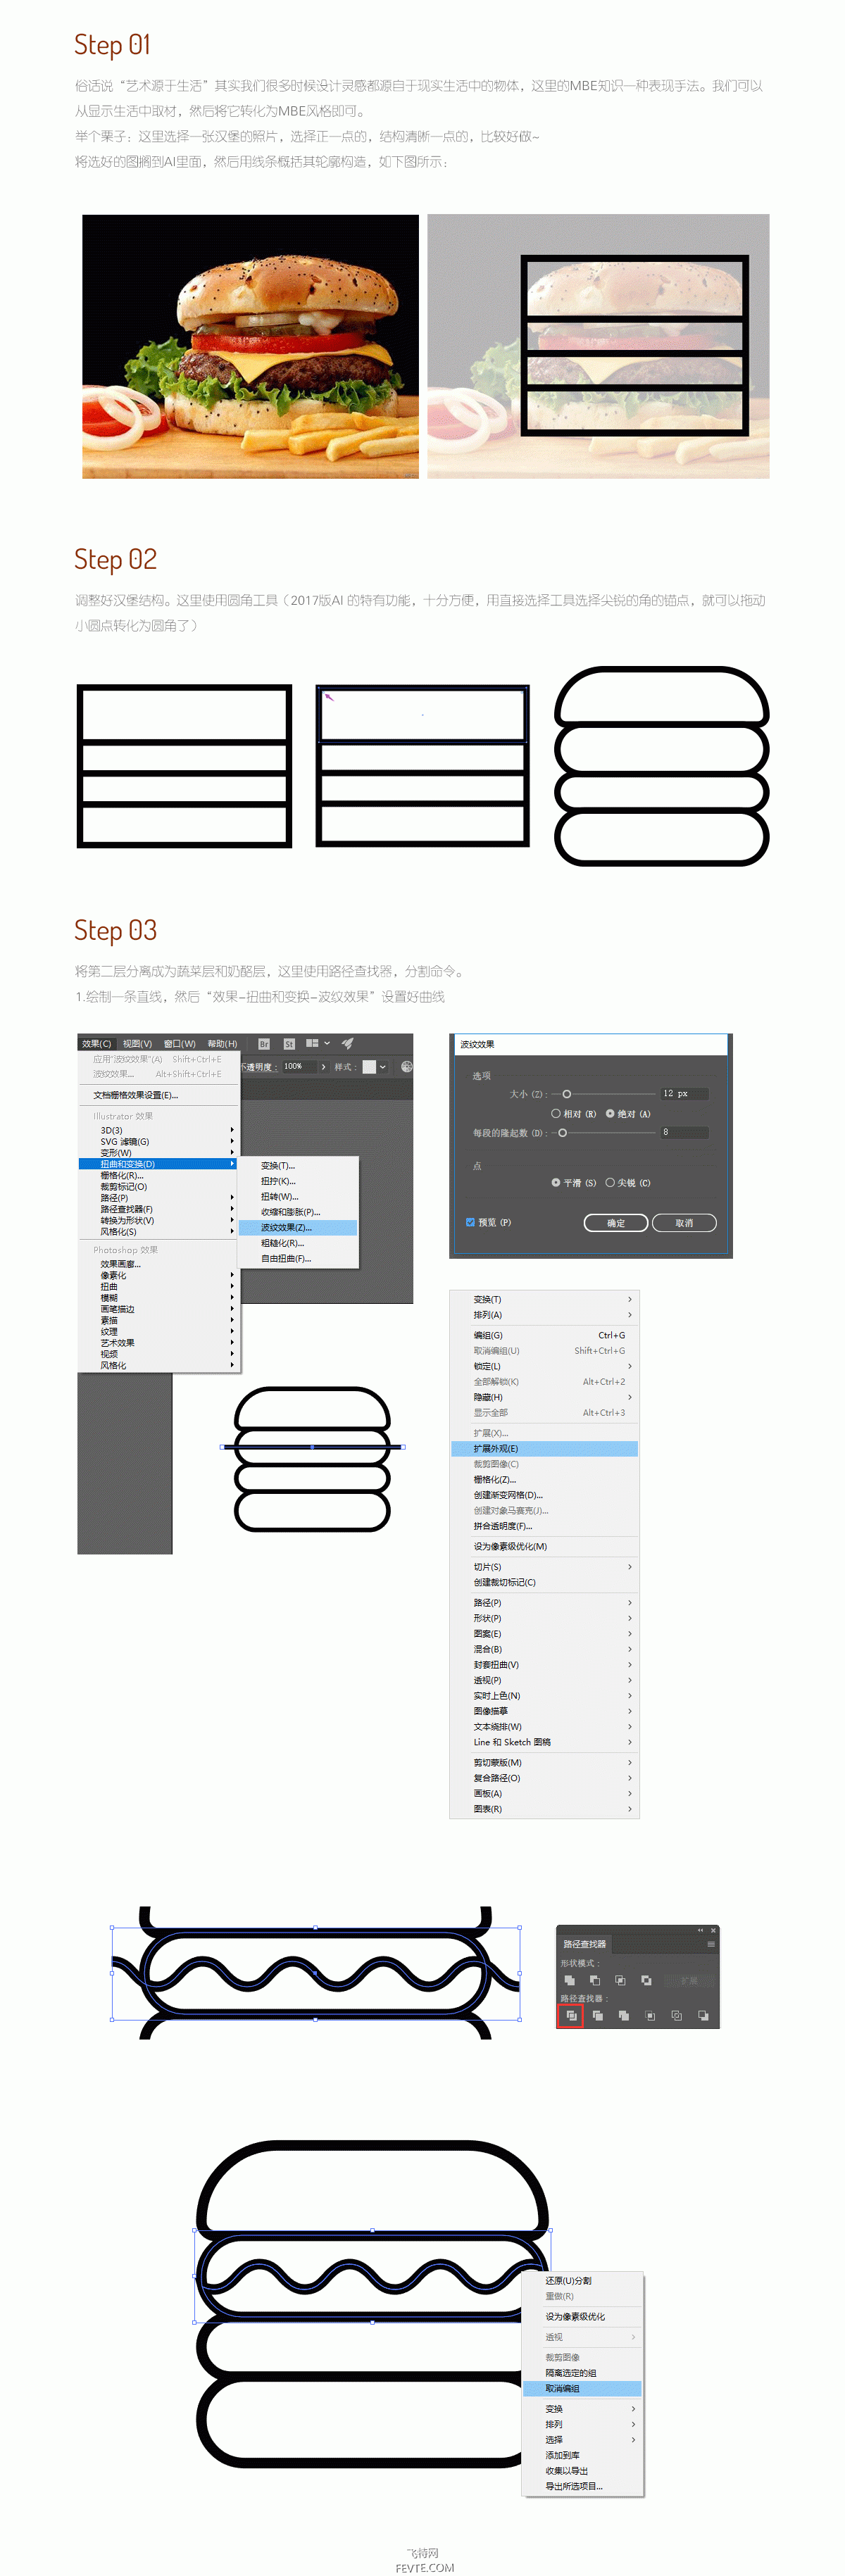Click the Crop pathfinder icon
Viewport: 845px width, 2576px height.
650,2015
